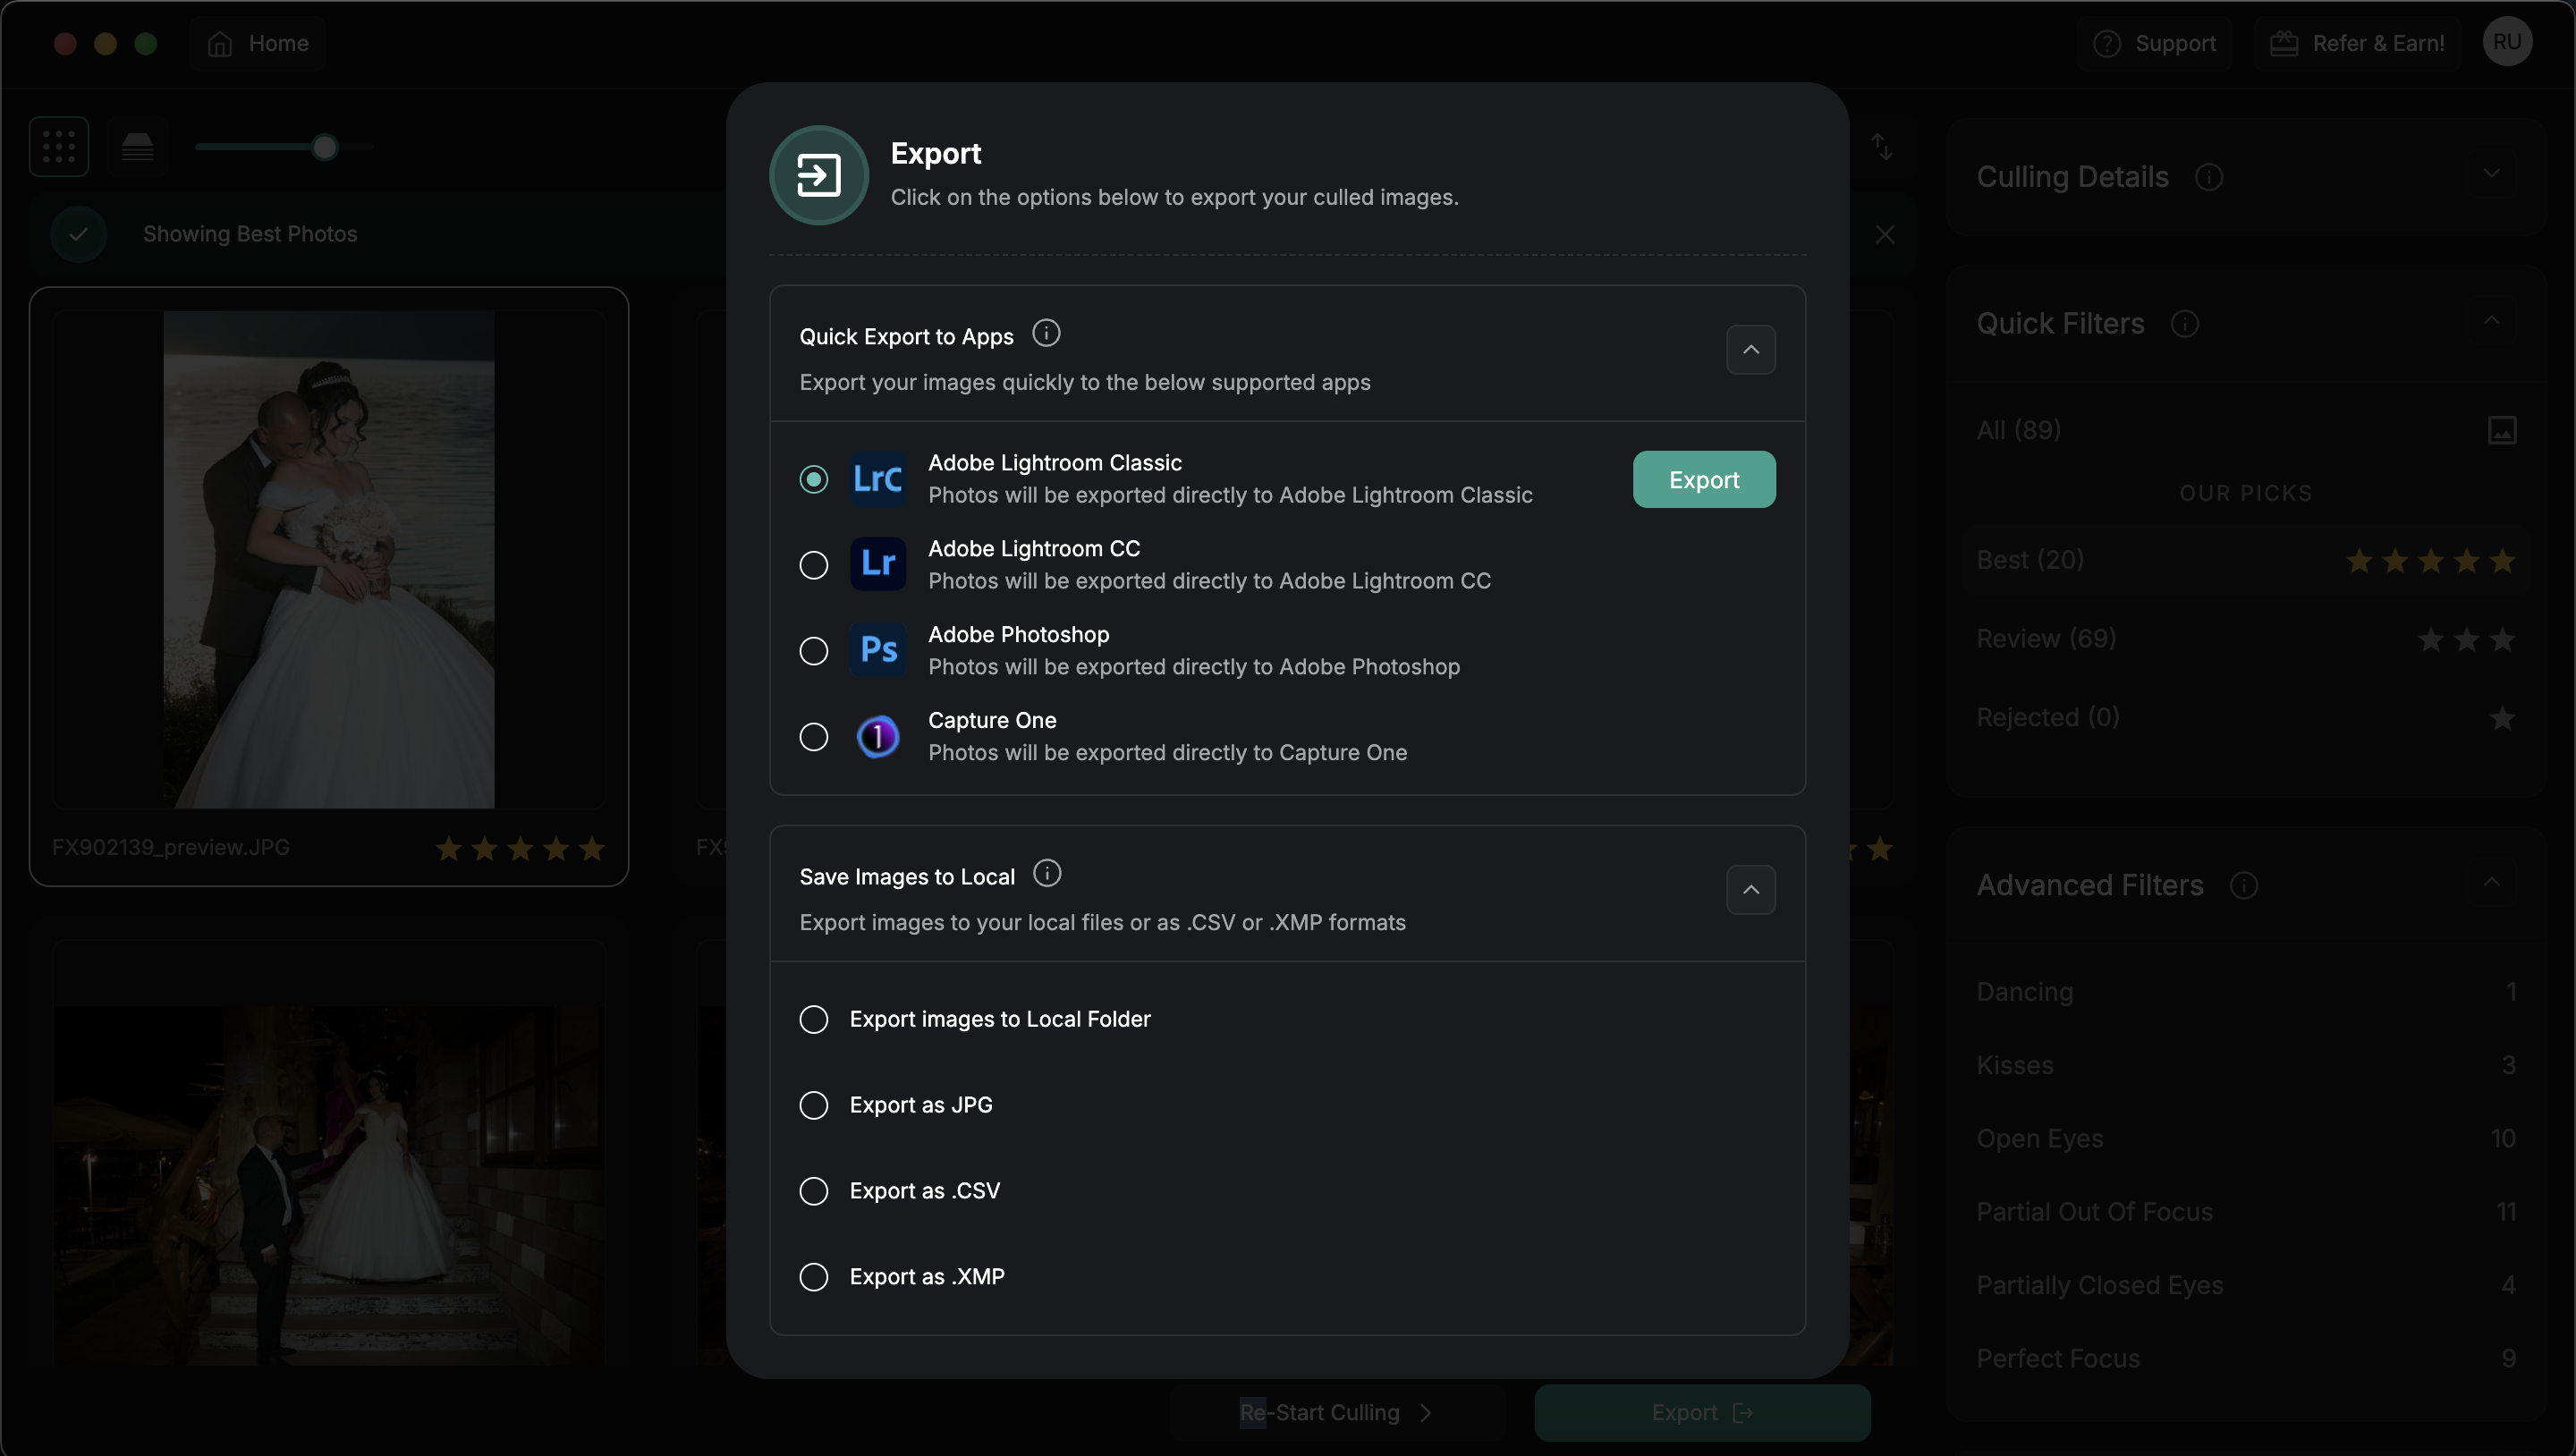The image size is (2576, 1456).
Task: Open the Quick Filters info icon
Action: pos(2185,324)
